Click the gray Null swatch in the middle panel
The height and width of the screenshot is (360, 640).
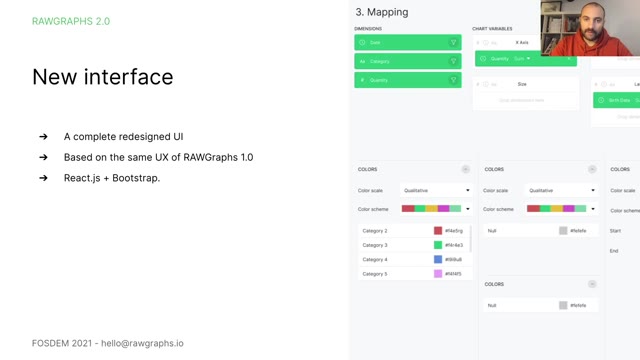[x=563, y=231]
